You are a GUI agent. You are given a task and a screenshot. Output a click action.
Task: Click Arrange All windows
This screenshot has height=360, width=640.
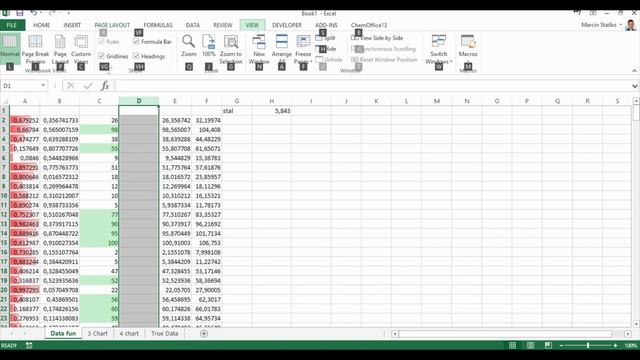click(282, 48)
